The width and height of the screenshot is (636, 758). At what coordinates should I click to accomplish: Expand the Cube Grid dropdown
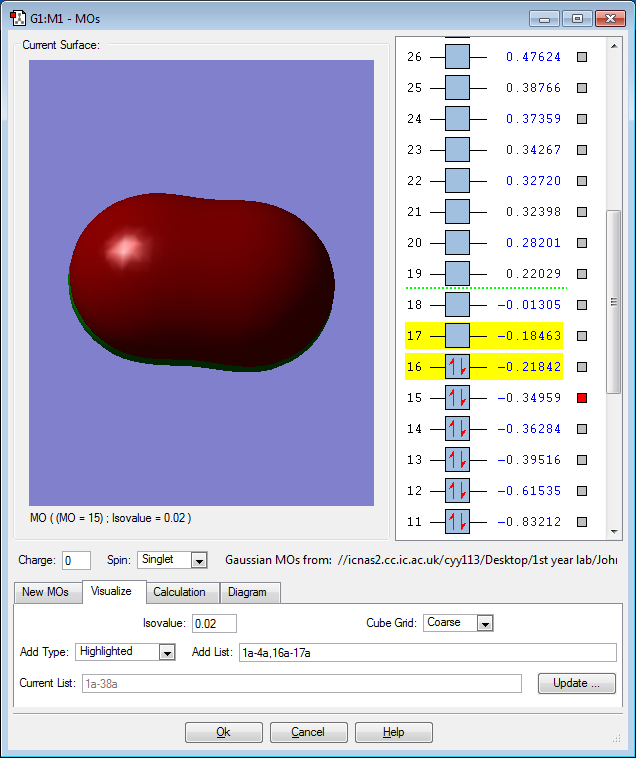[x=485, y=623]
